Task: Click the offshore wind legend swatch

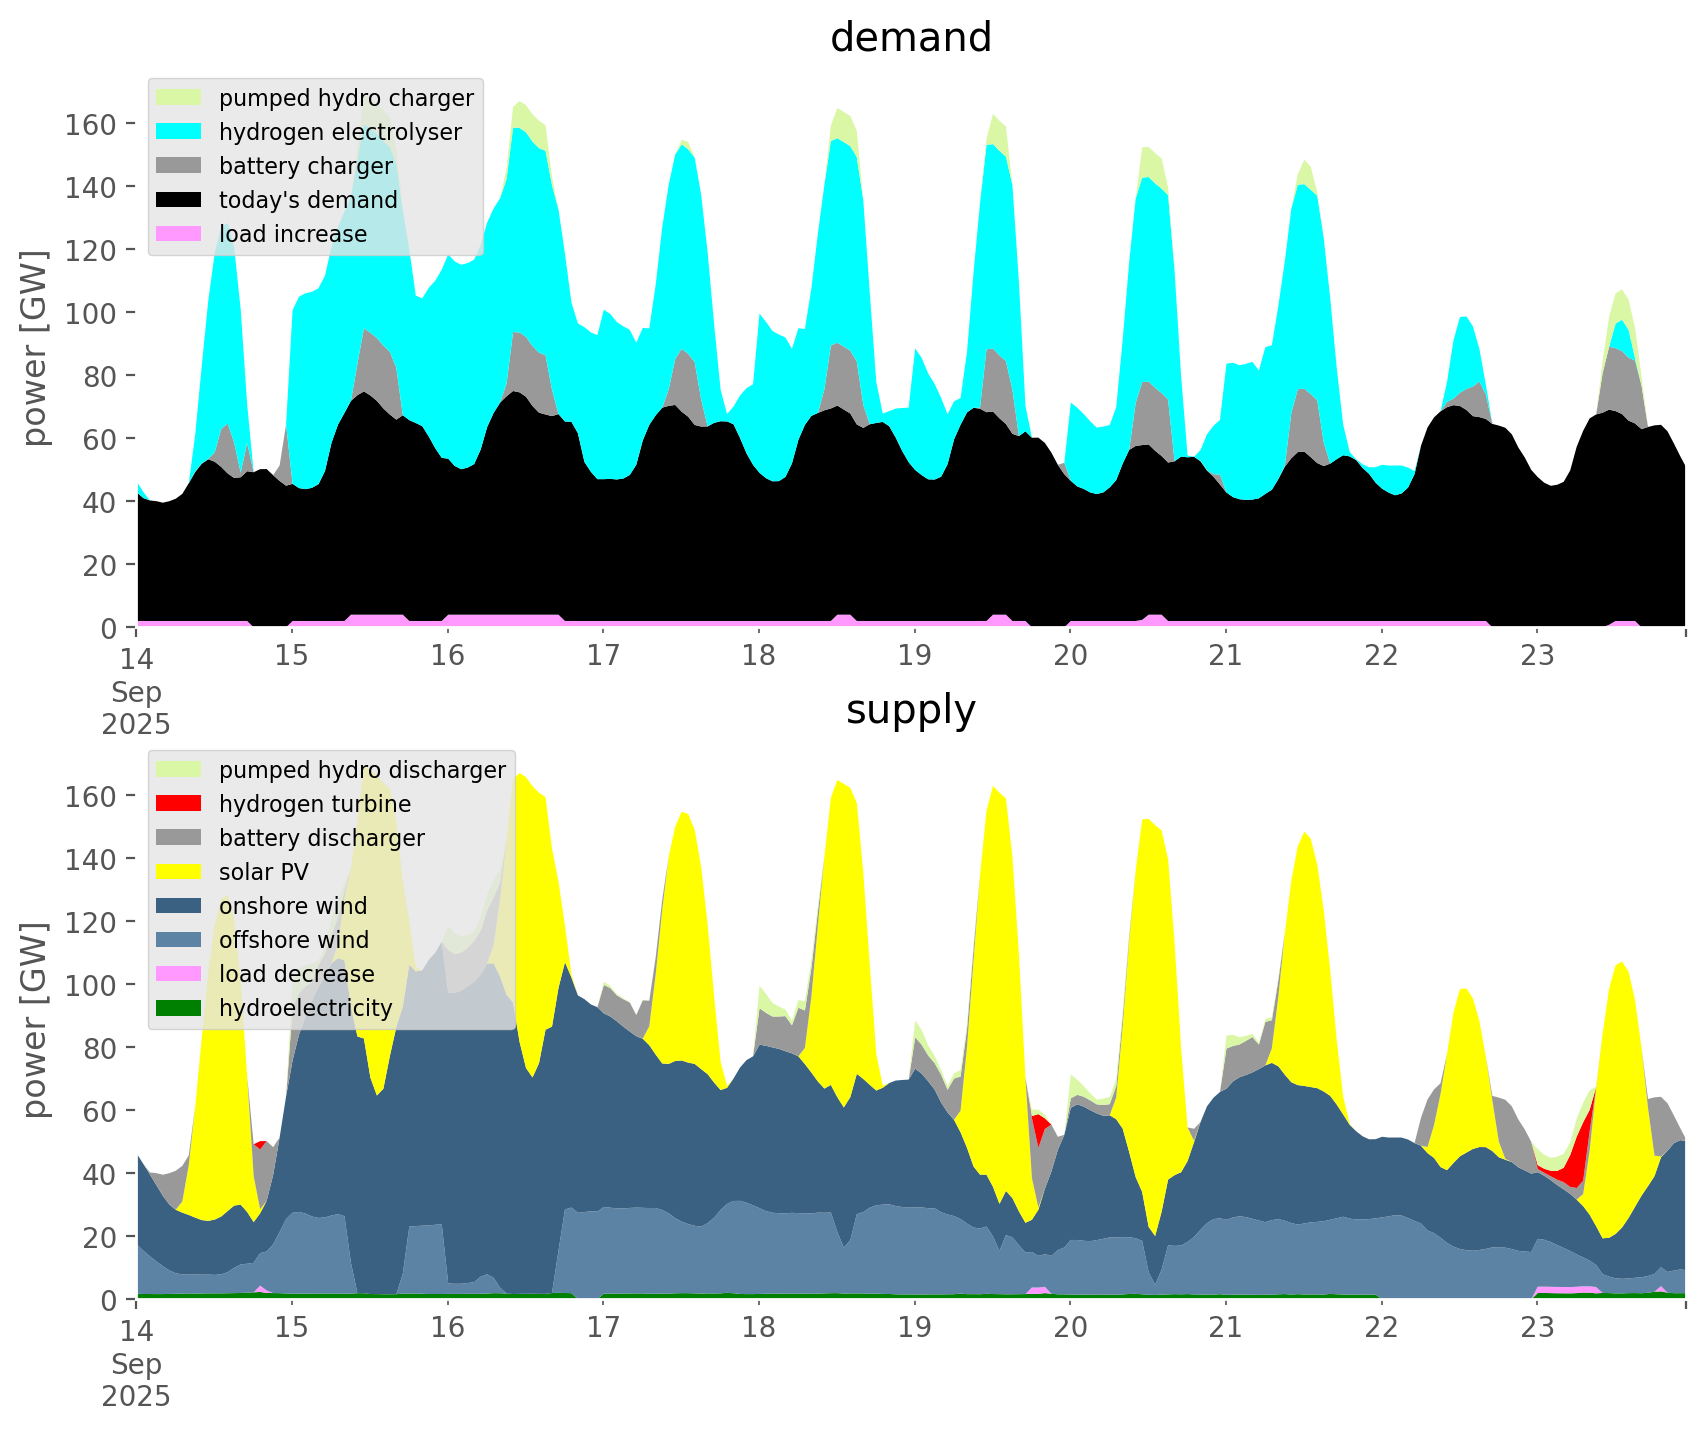Action: coord(179,940)
